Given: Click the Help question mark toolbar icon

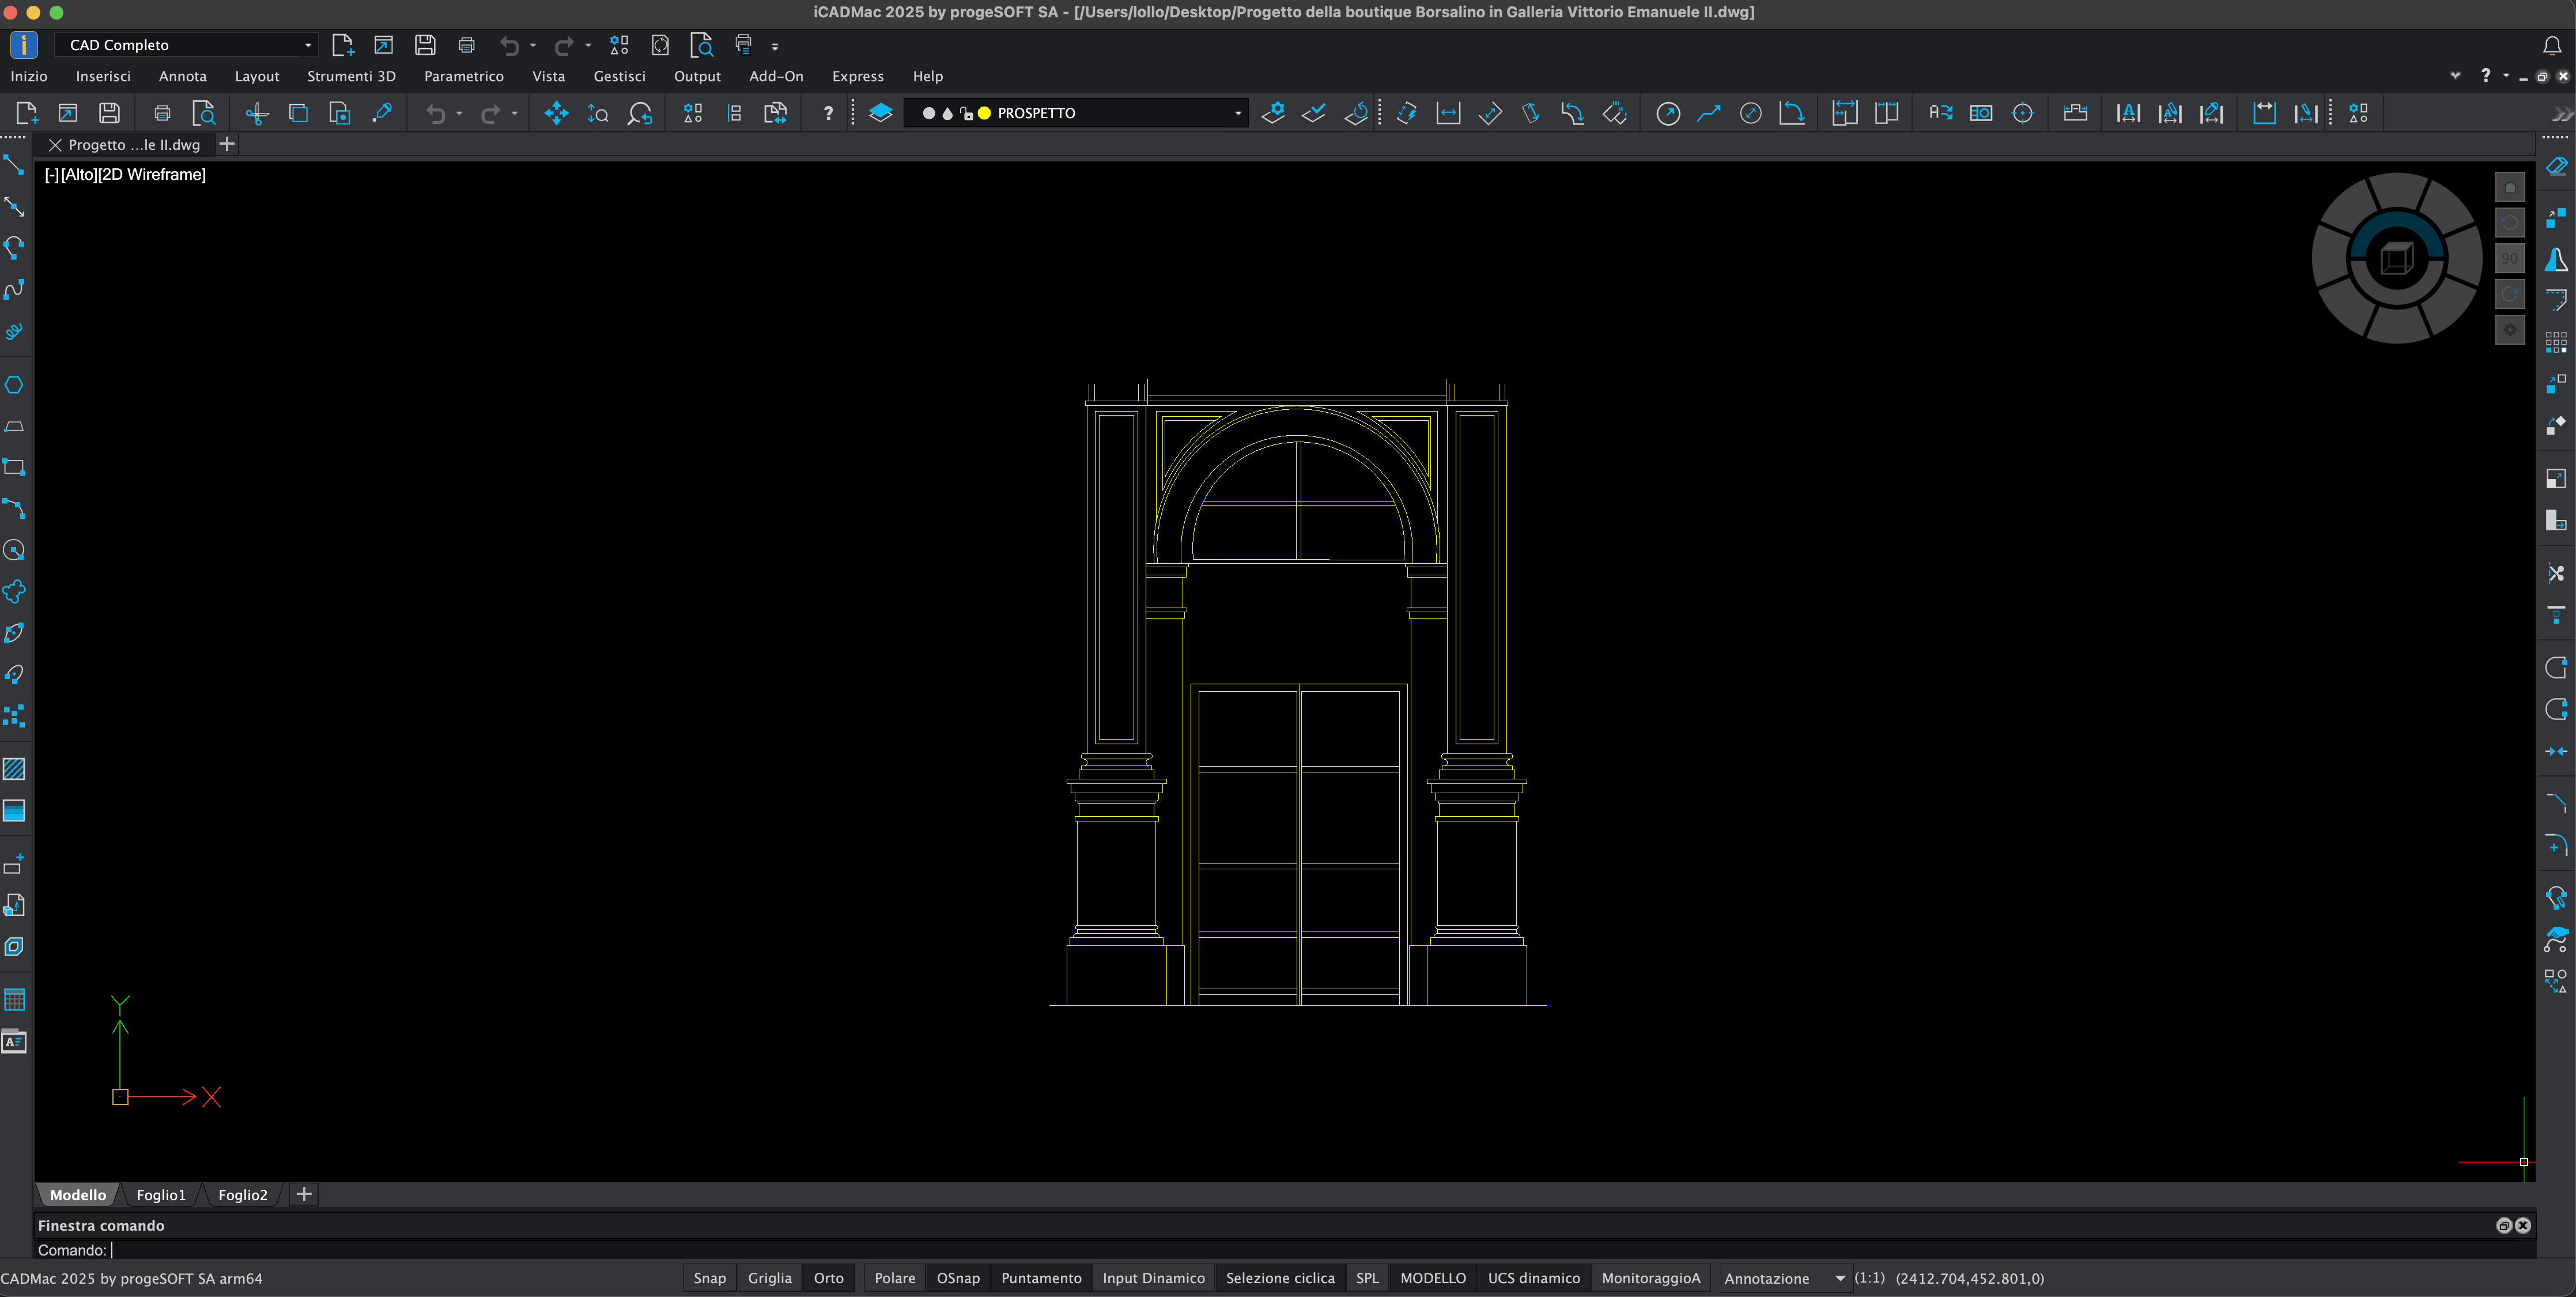Looking at the screenshot, I should coord(828,113).
